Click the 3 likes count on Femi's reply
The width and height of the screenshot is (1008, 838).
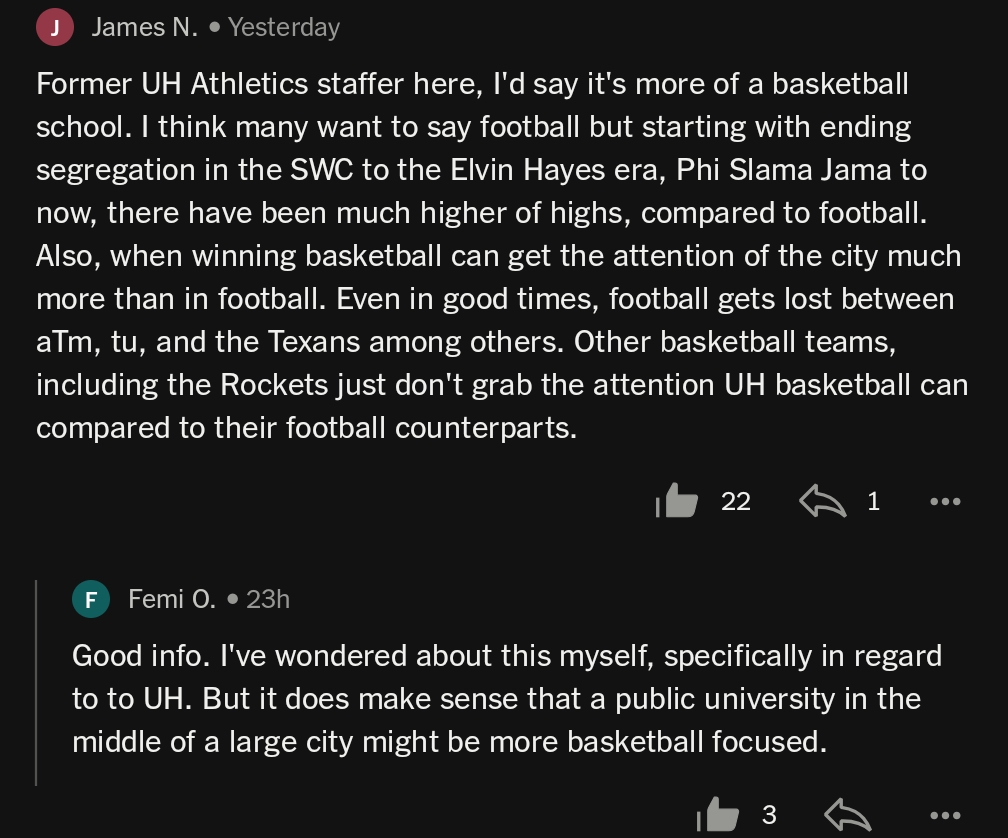[769, 815]
